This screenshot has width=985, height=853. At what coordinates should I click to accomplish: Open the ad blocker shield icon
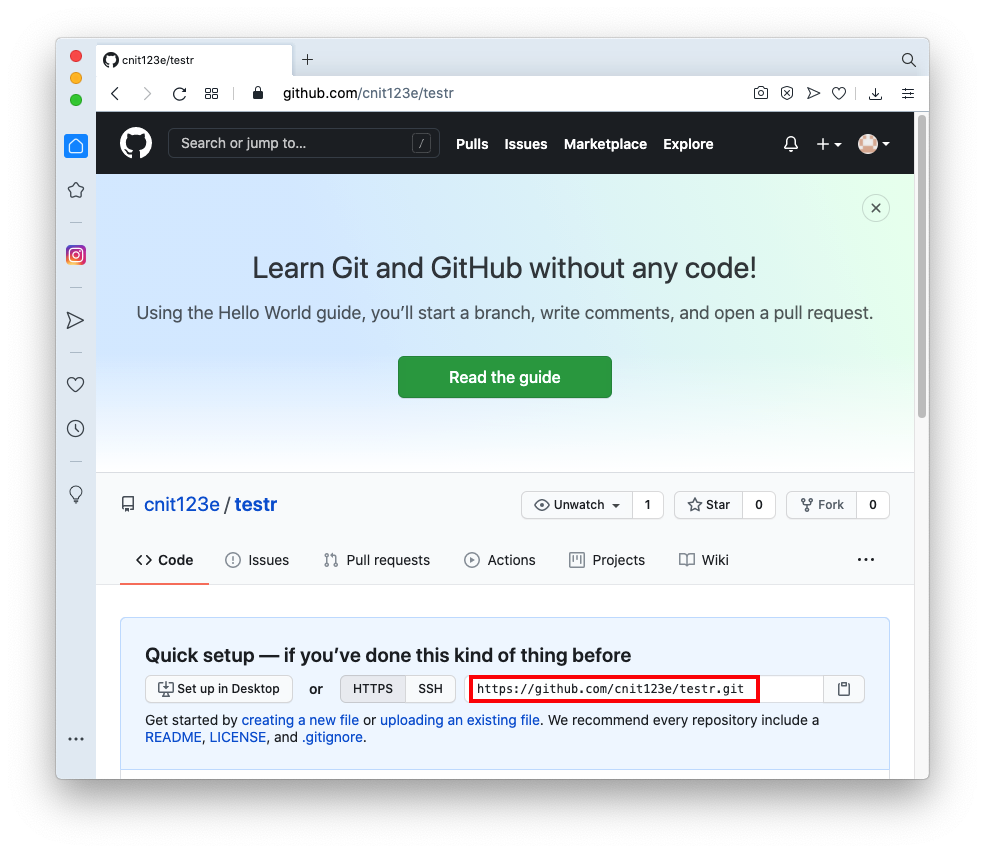[787, 93]
